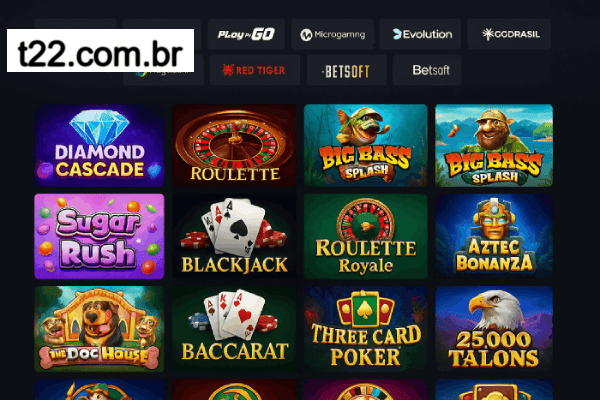This screenshot has height=400, width=600.
Task: Select the Sugar Rush game tile
Action: pos(99,236)
